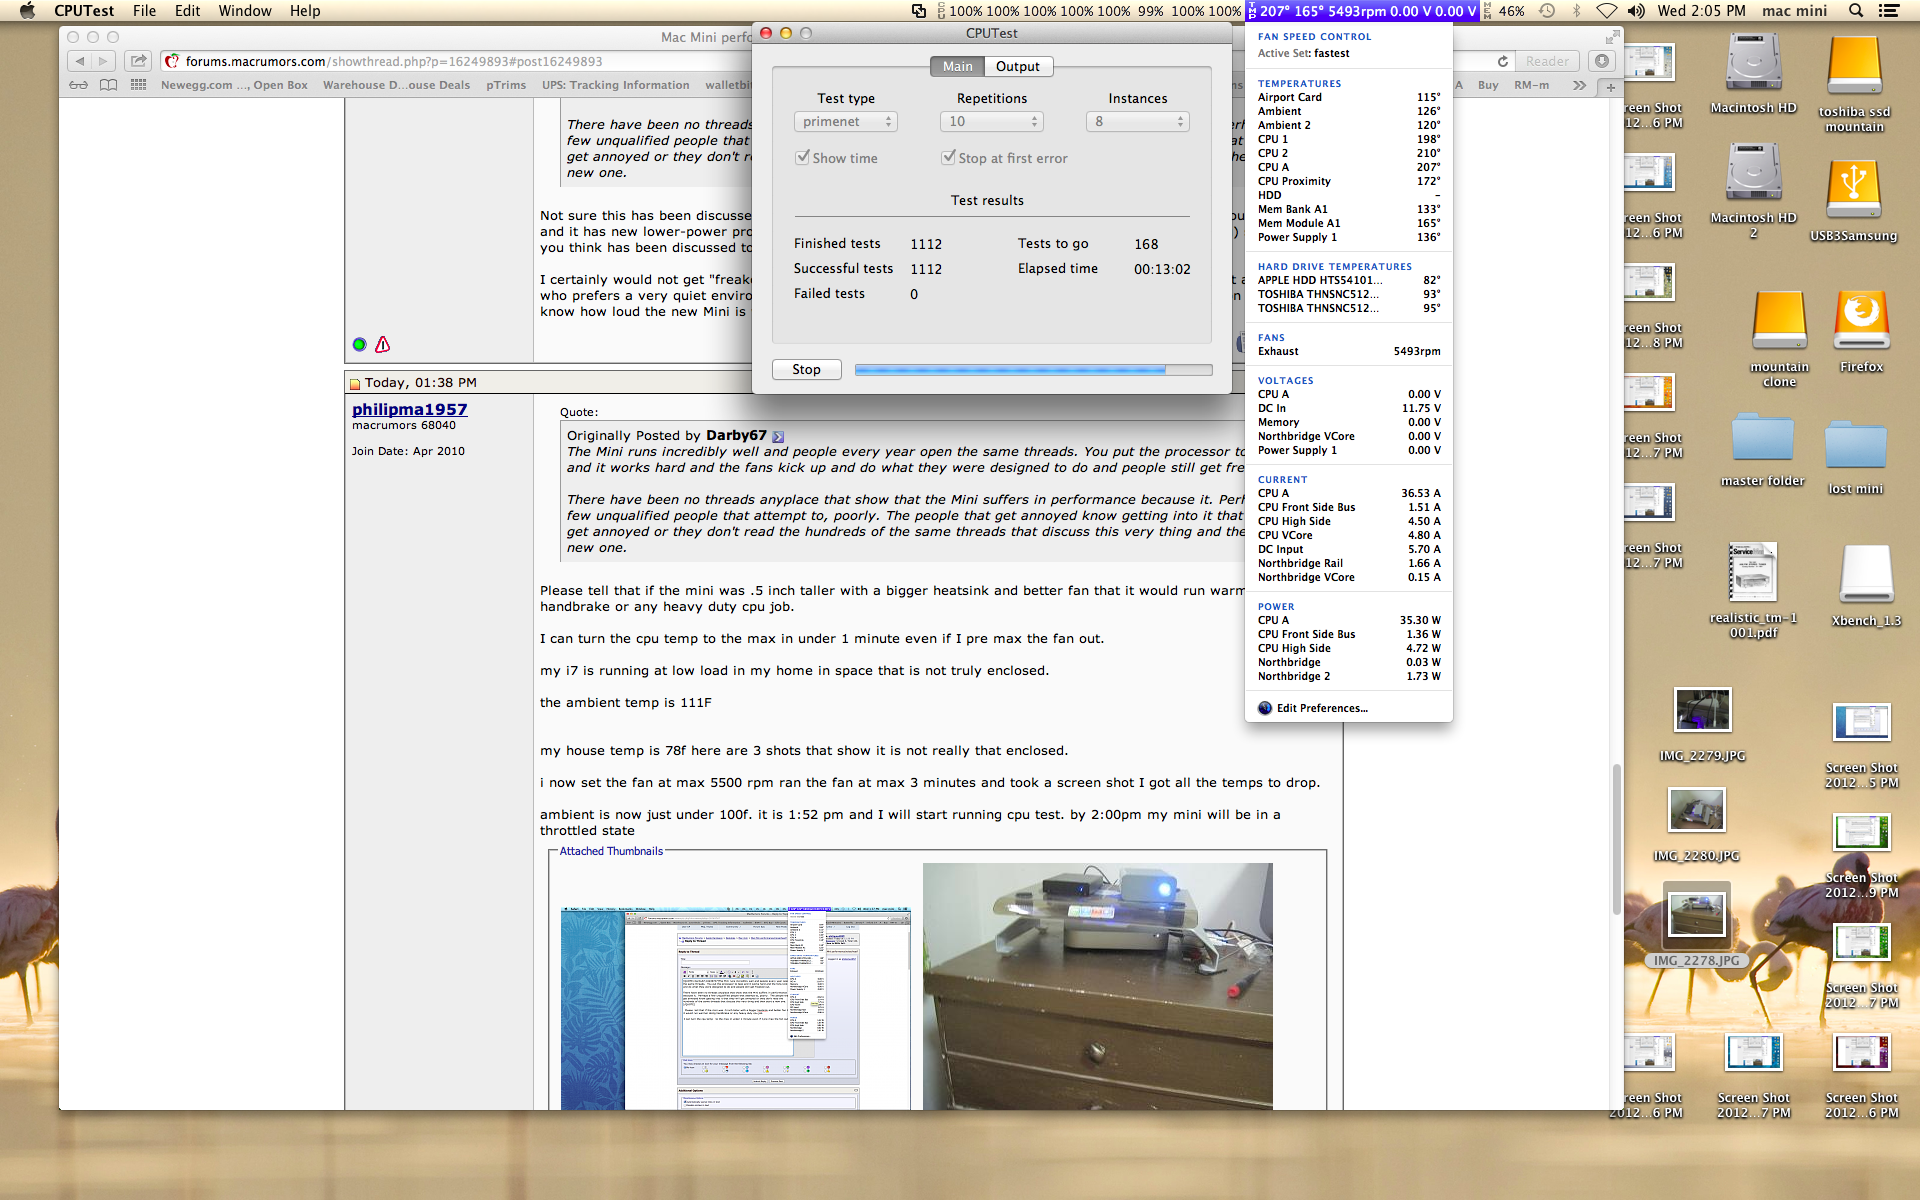This screenshot has height=1200, width=1920.
Task: Switch to the Output tab
Action: [1017, 67]
